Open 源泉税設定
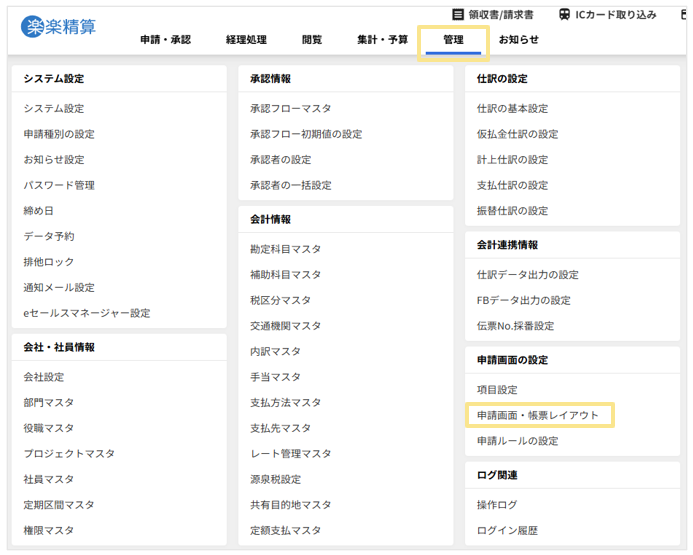The height and width of the screenshot is (555, 693). (x=276, y=479)
